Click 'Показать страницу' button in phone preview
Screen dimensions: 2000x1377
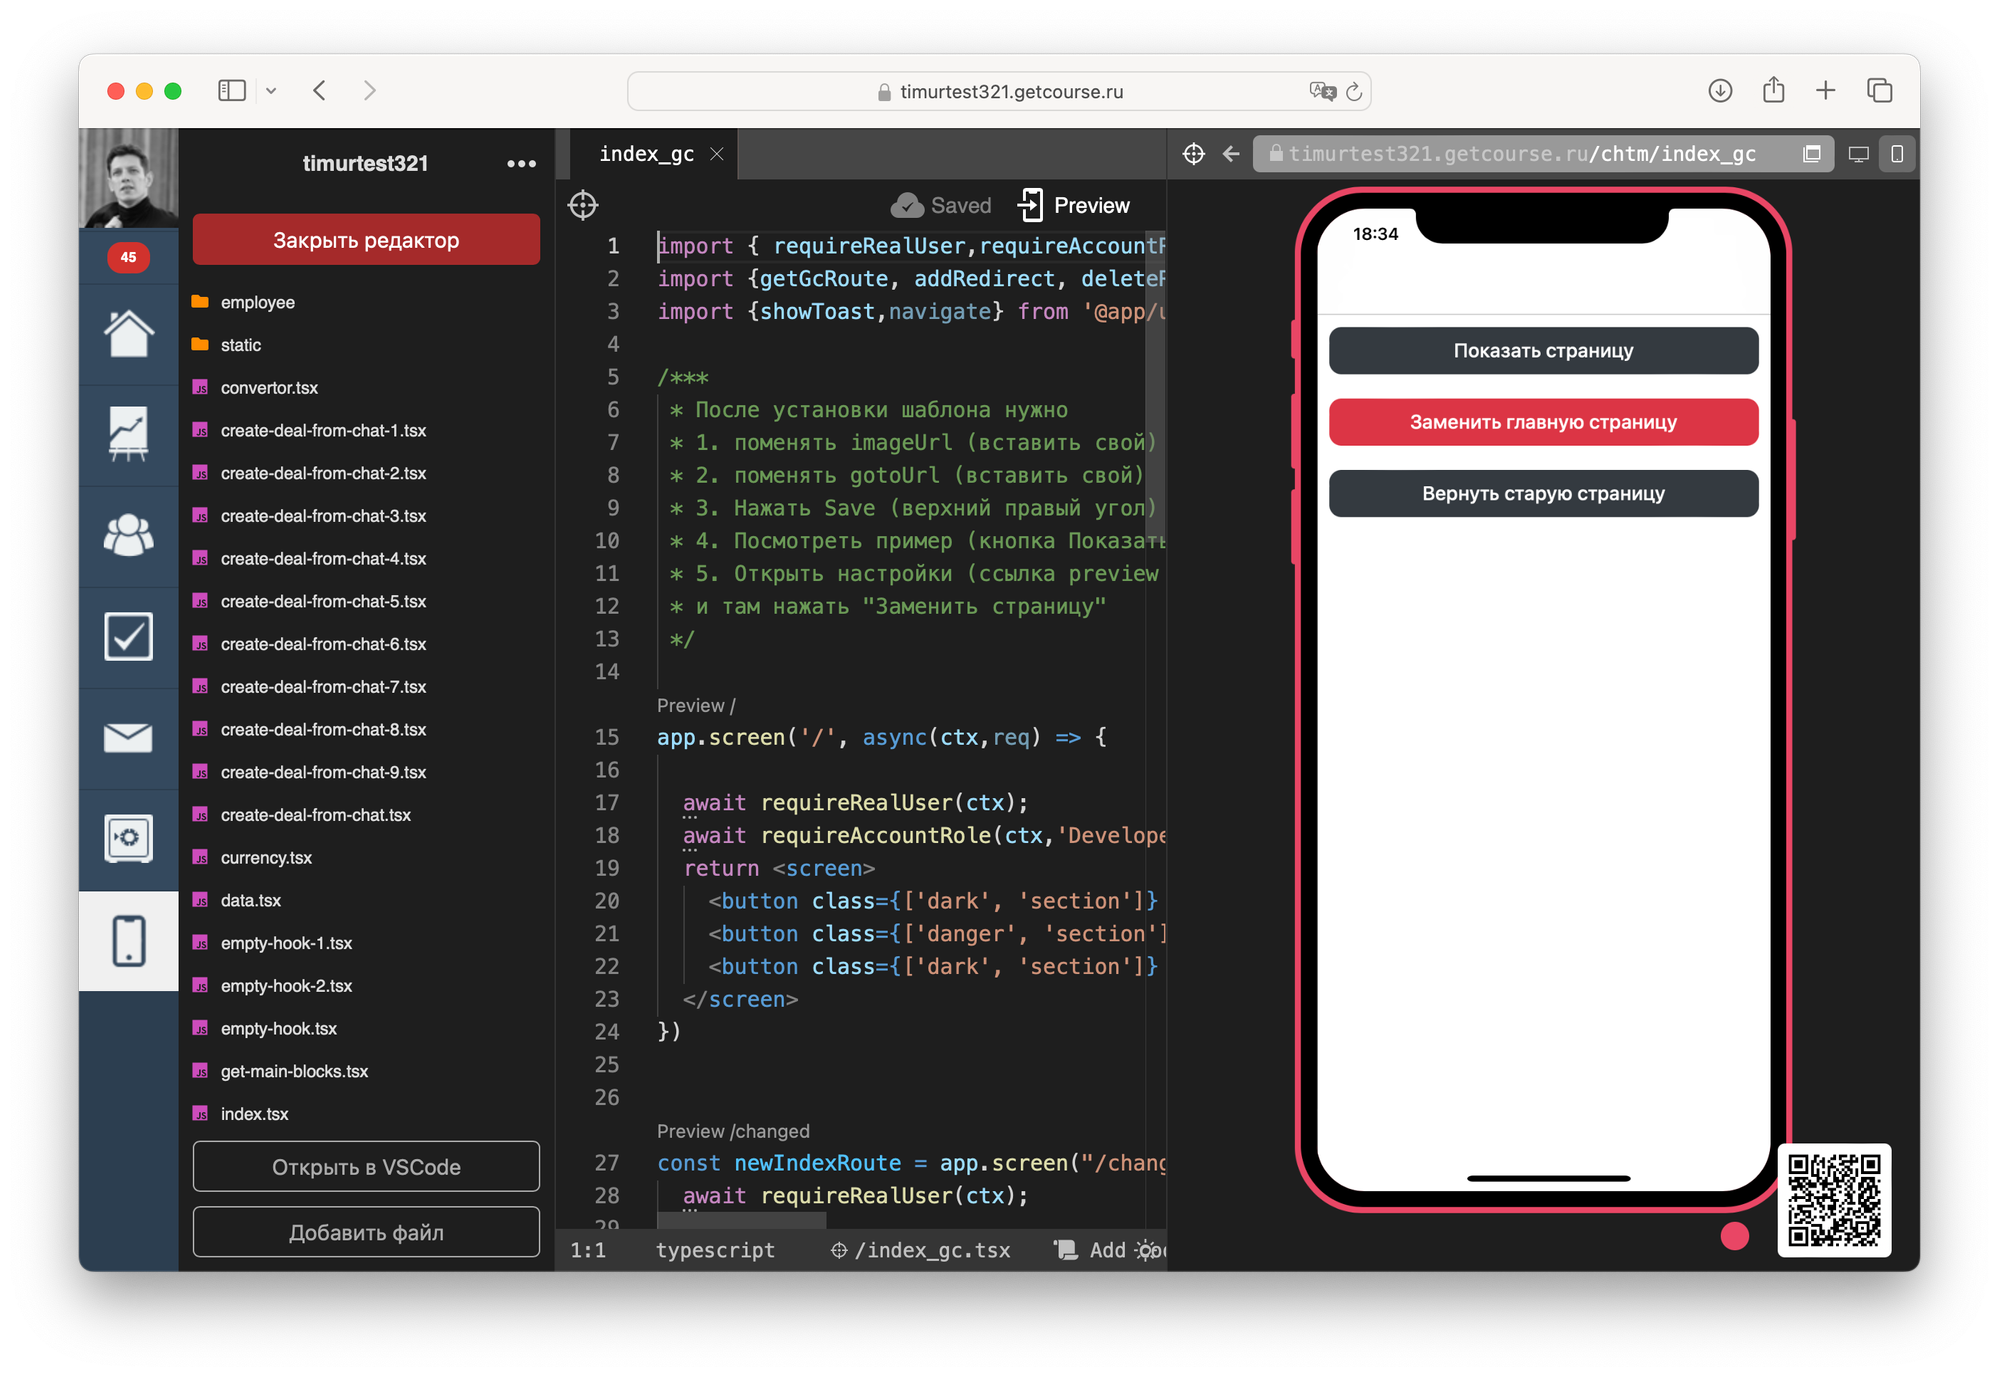pyautogui.click(x=1543, y=351)
